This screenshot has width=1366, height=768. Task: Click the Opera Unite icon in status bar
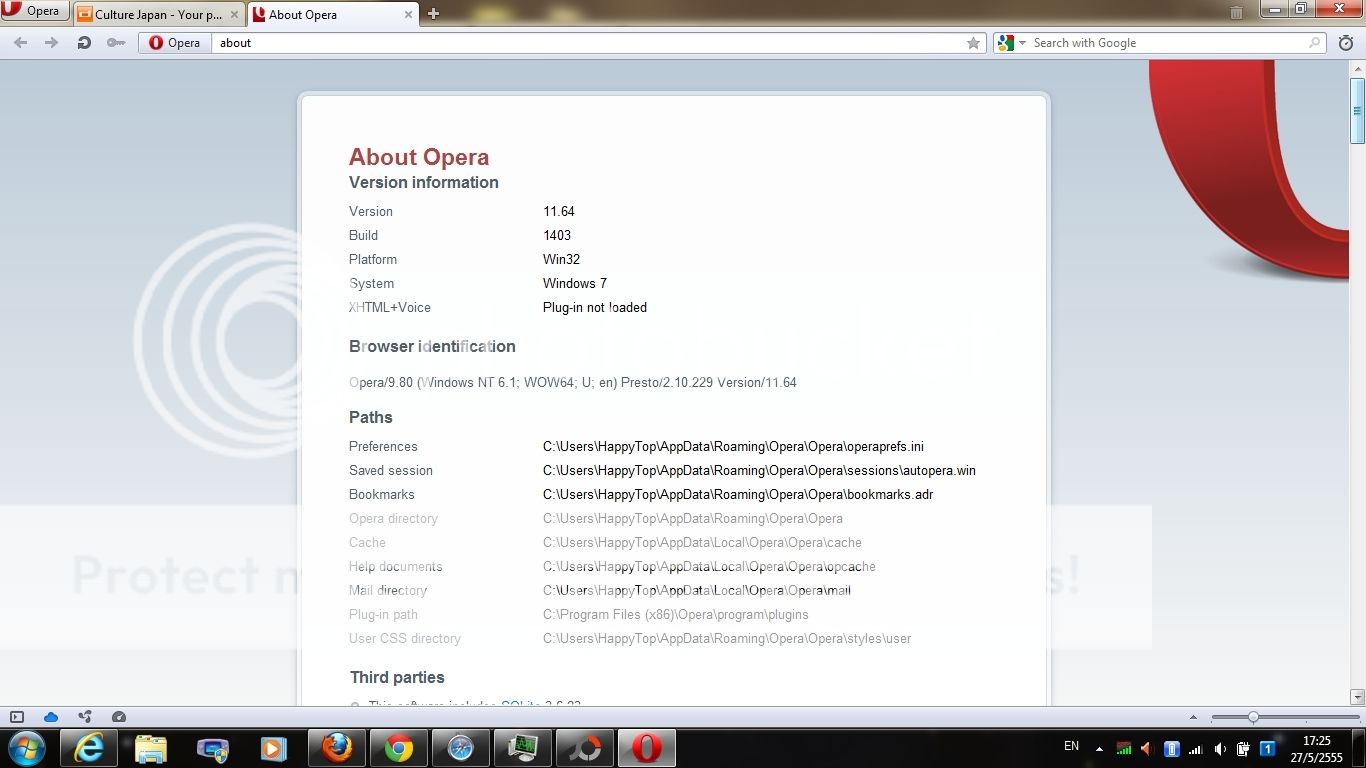pyautogui.click(x=85, y=716)
